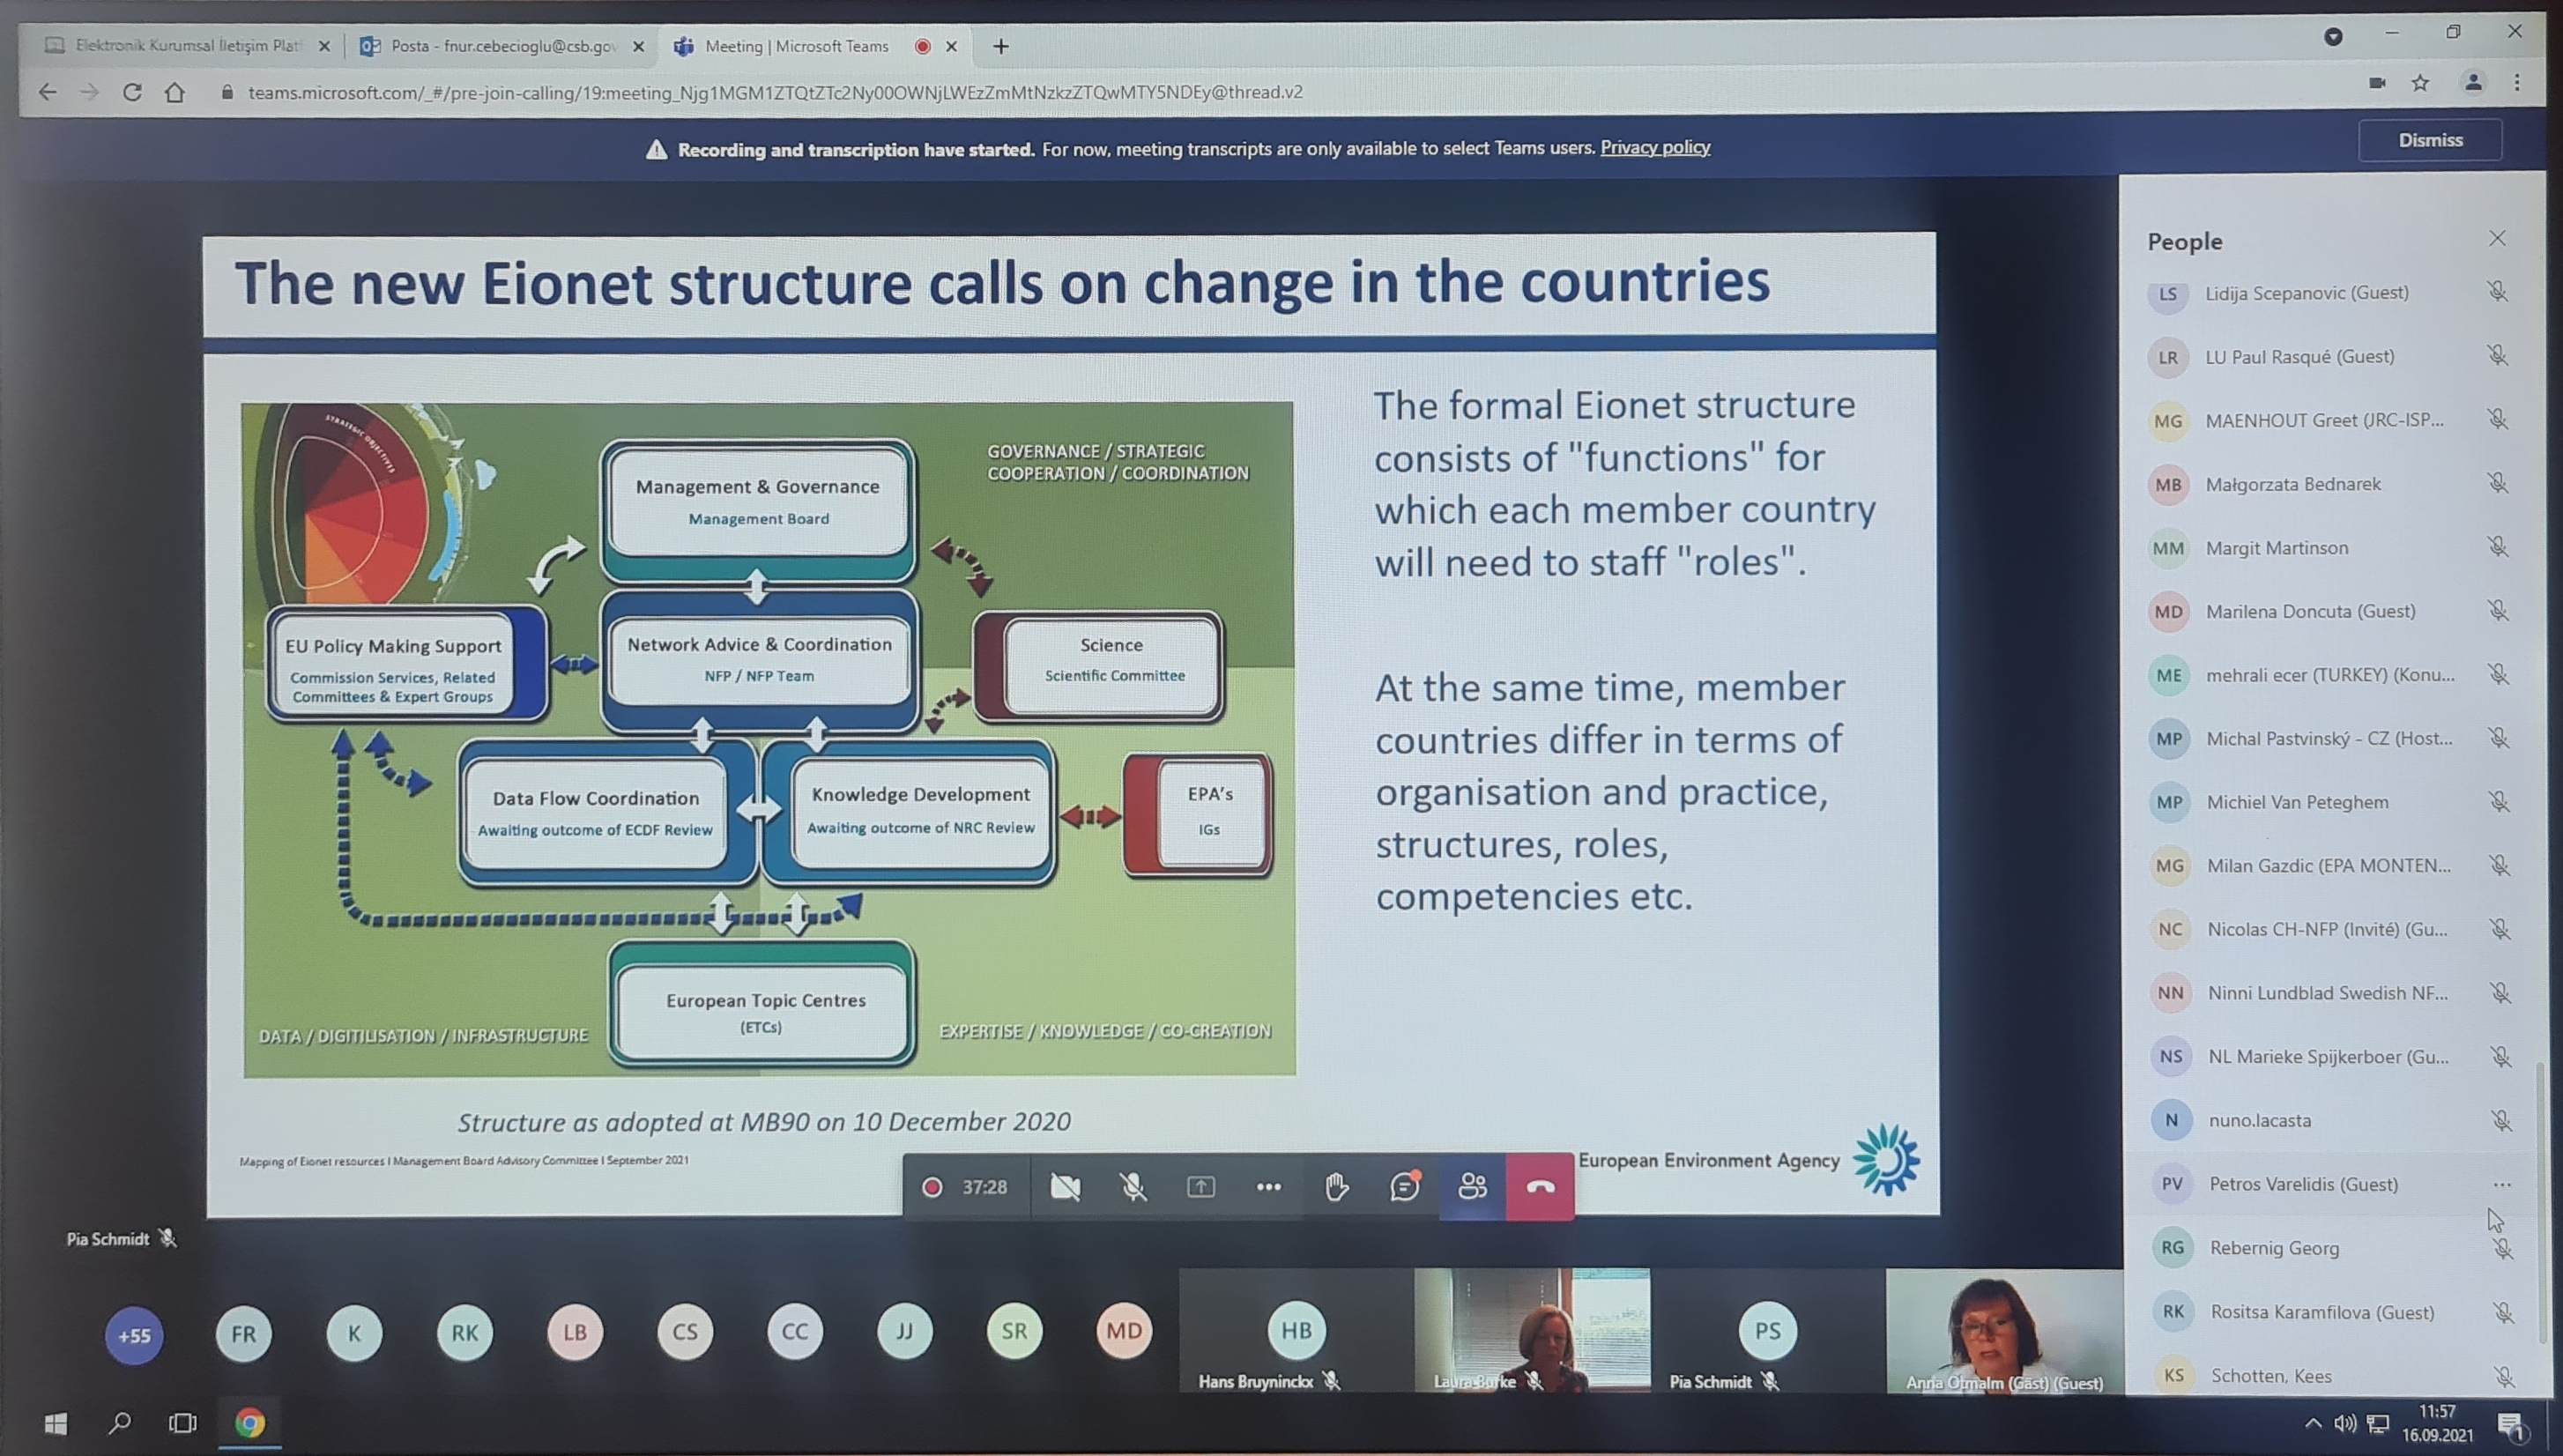Viewport: 2563px width, 1456px height.
Task: Click Privacy policy link in notification bar
Action: 1654,148
